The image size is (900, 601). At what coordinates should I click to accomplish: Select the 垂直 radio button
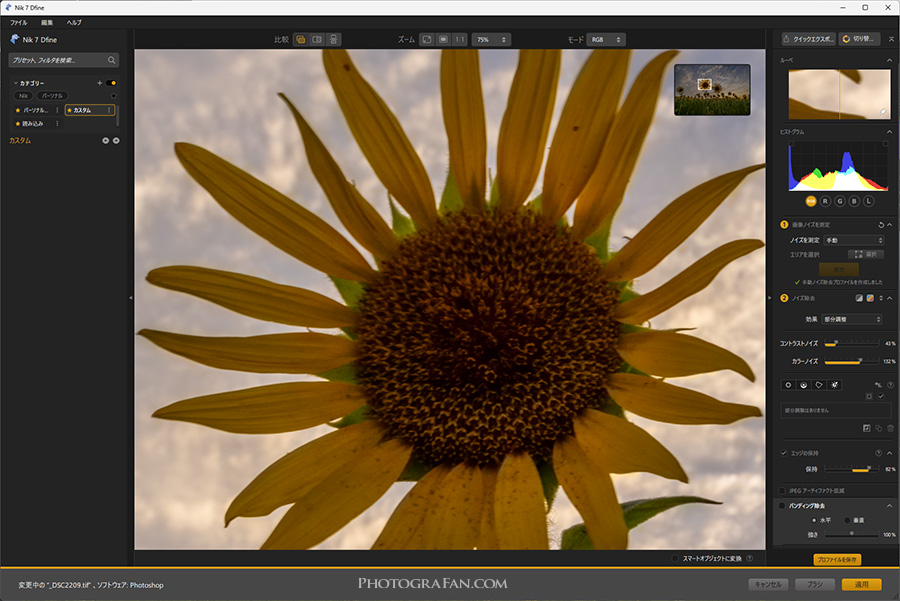pos(847,520)
